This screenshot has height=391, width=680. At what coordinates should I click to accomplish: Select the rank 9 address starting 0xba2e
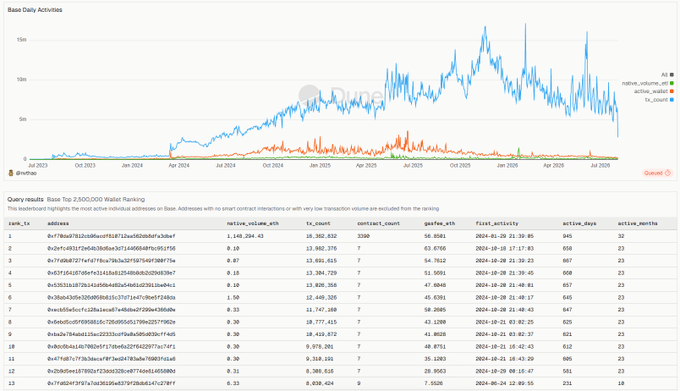111,334
